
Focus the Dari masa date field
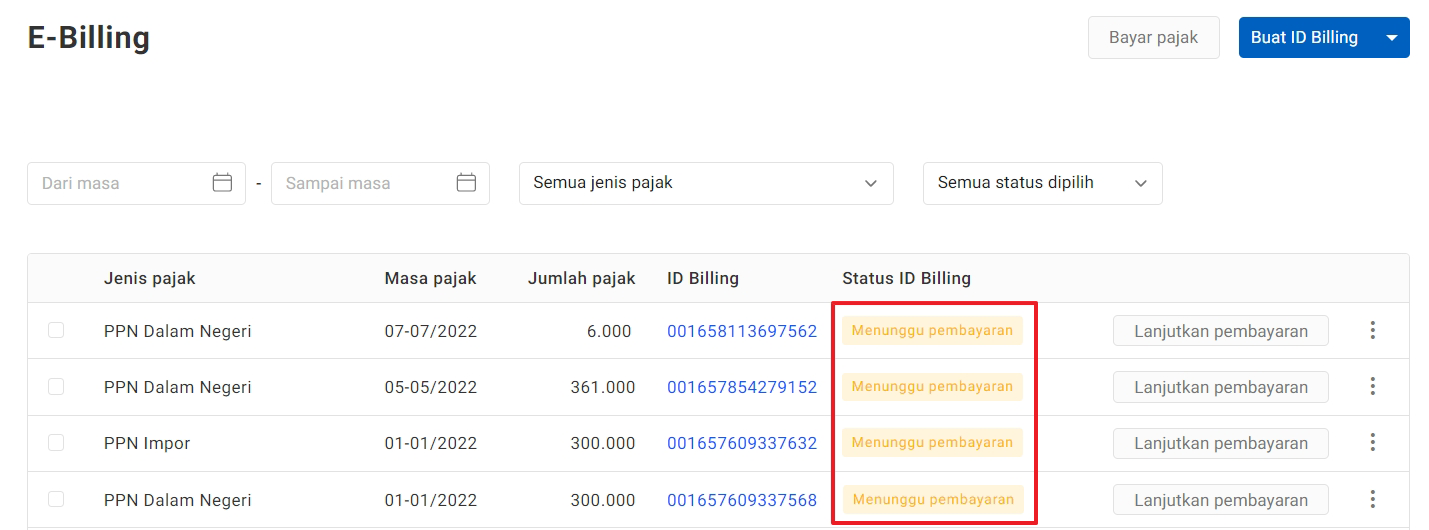[x=120, y=183]
